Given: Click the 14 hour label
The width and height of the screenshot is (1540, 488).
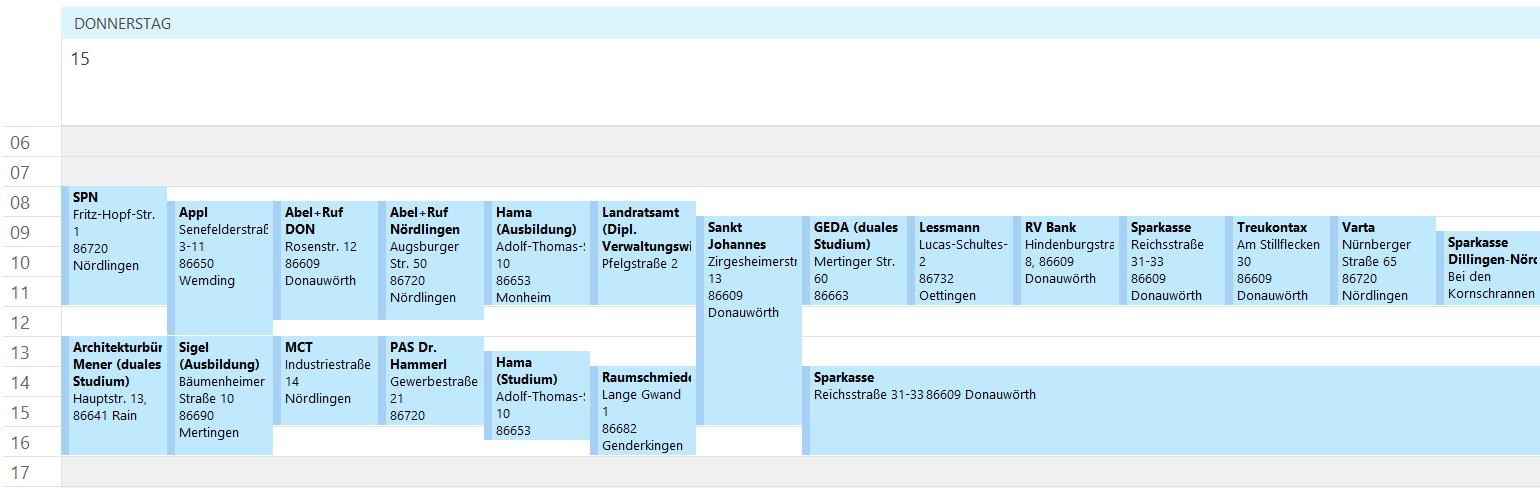Looking at the screenshot, I should (20, 383).
